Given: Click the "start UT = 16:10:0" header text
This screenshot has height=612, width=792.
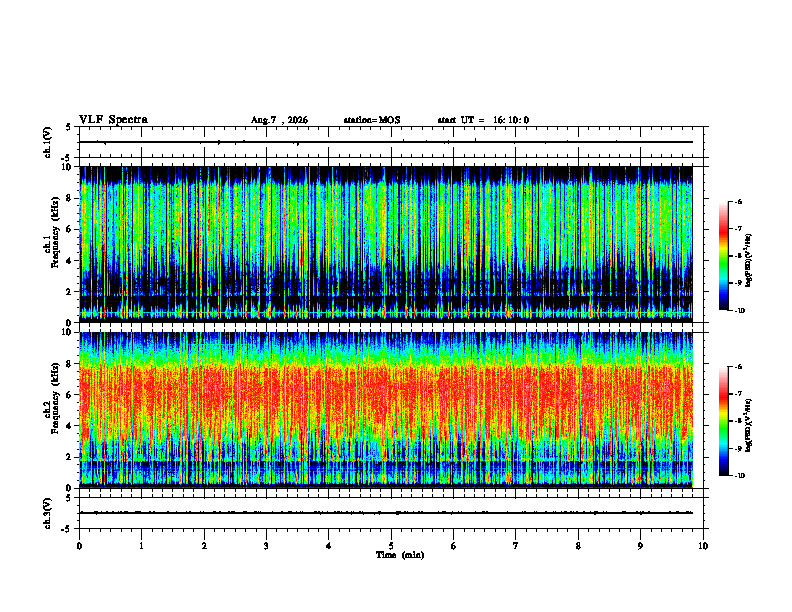Looking at the screenshot, I should click(x=483, y=120).
